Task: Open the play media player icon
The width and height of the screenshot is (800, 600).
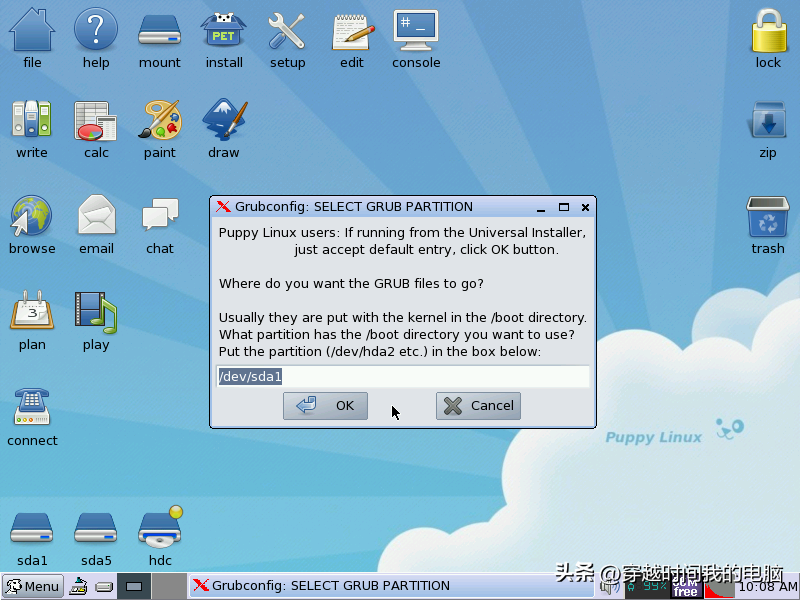Action: tap(96, 312)
